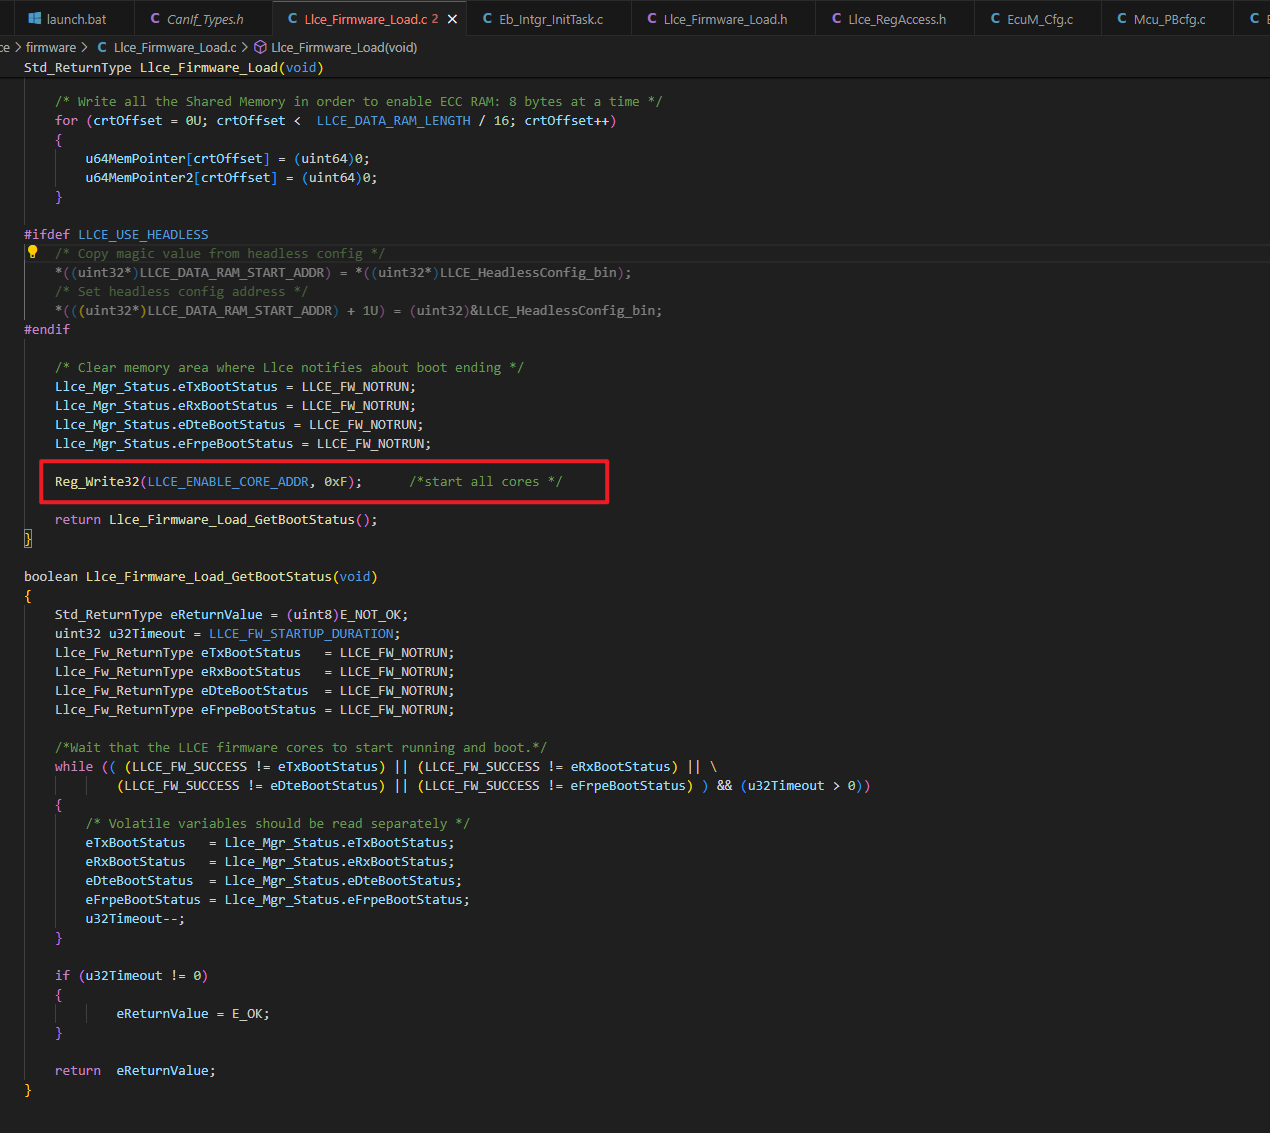Image resolution: width=1270 pixels, height=1133 pixels.
Task: Click LLCE_FW_STARTUP_DURATION macro
Action: pyautogui.click(x=301, y=634)
